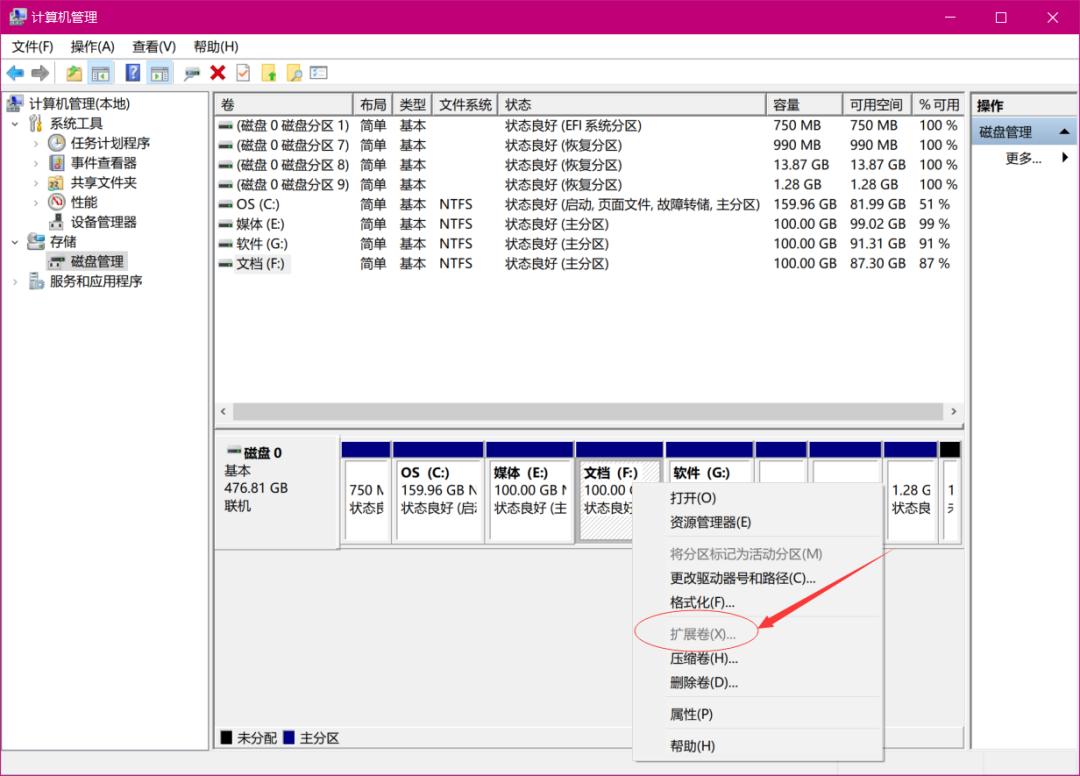The height and width of the screenshot is (776, 1080).
Task: Toggle the action pane toolbar icon
Action: [x=160, y=73]
